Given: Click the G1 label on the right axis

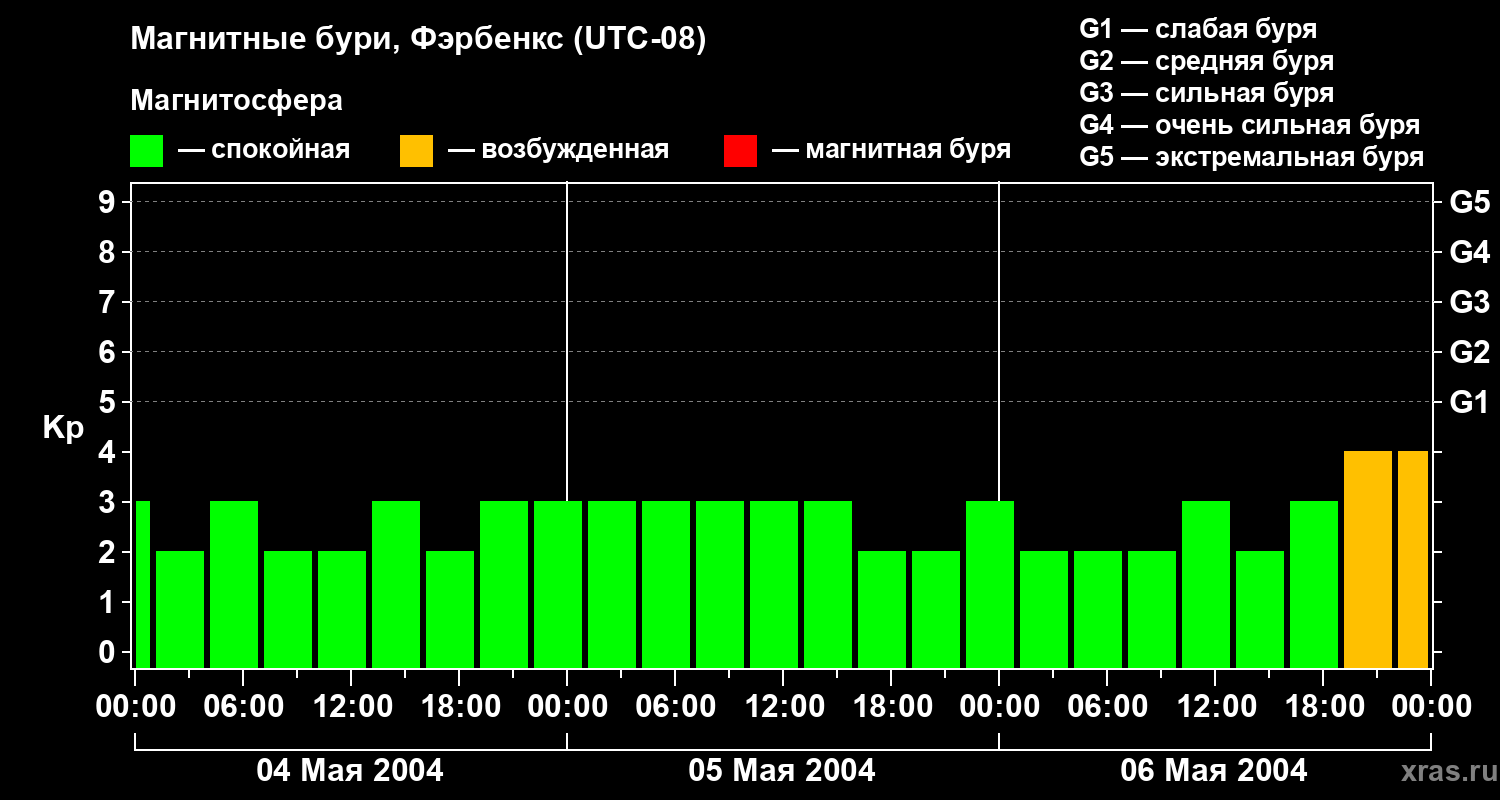Looking at the screenshot, I should coord(1469,402).
